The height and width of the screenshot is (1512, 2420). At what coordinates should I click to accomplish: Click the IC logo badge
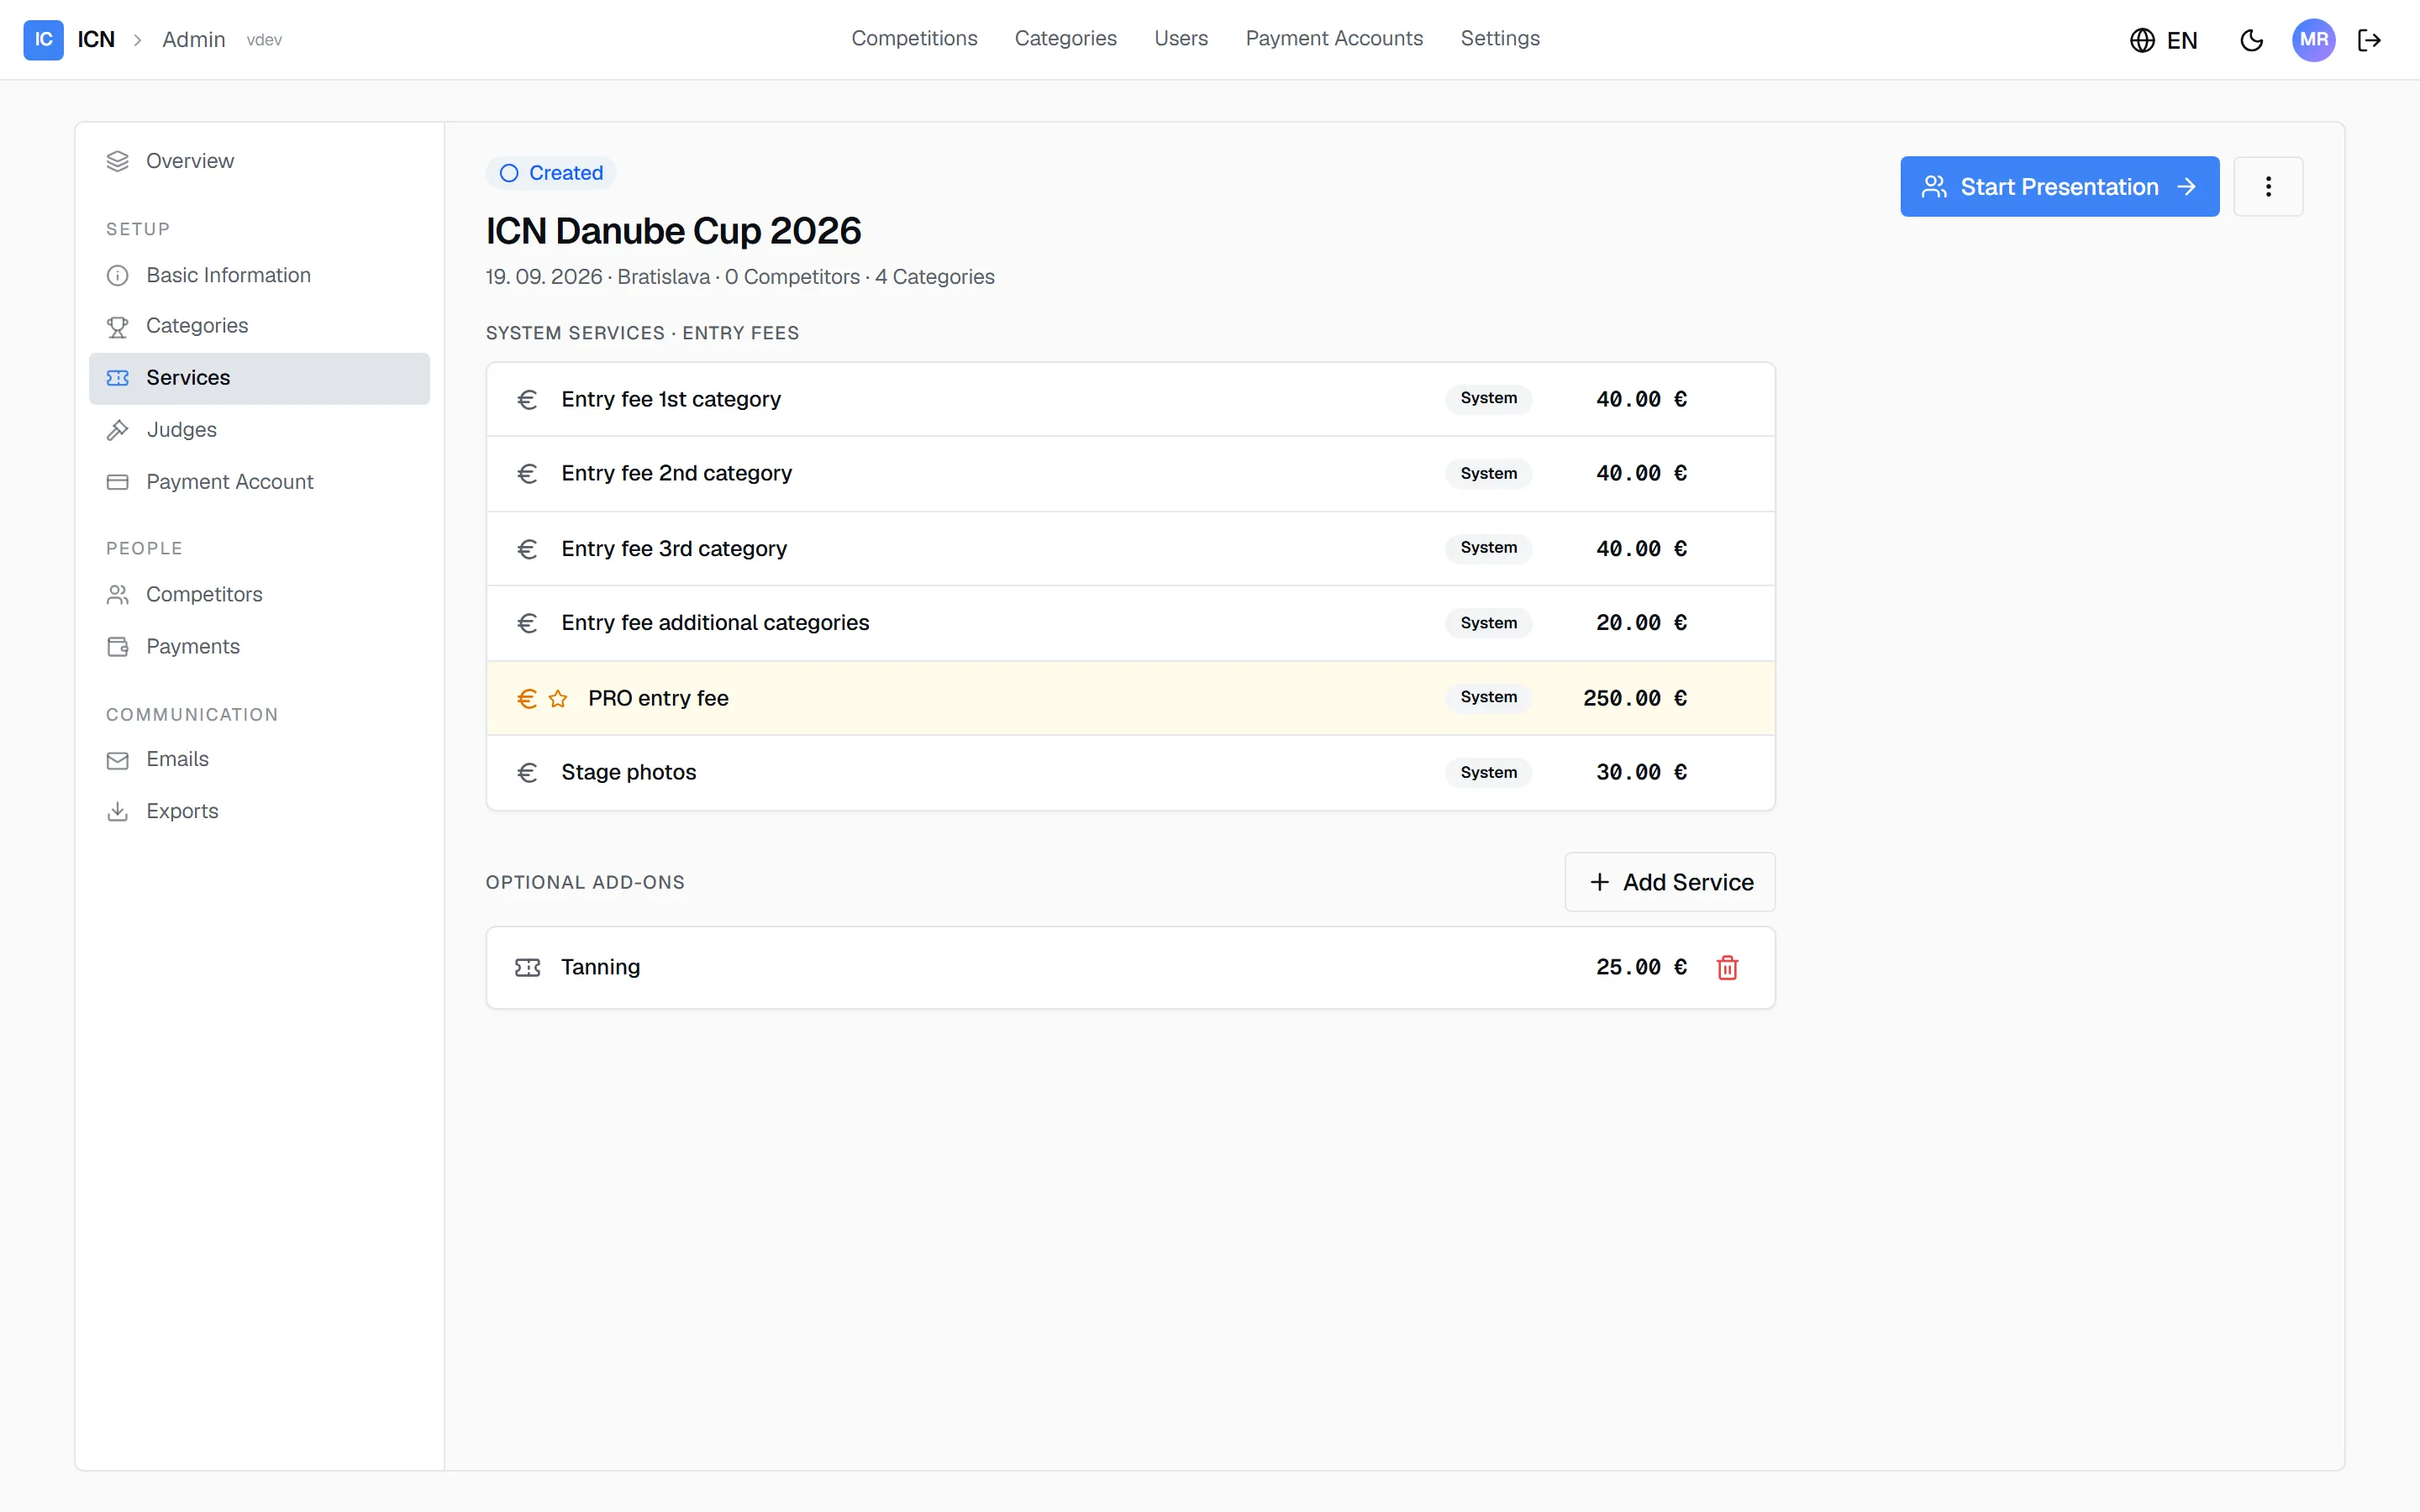tap(43, 40)
